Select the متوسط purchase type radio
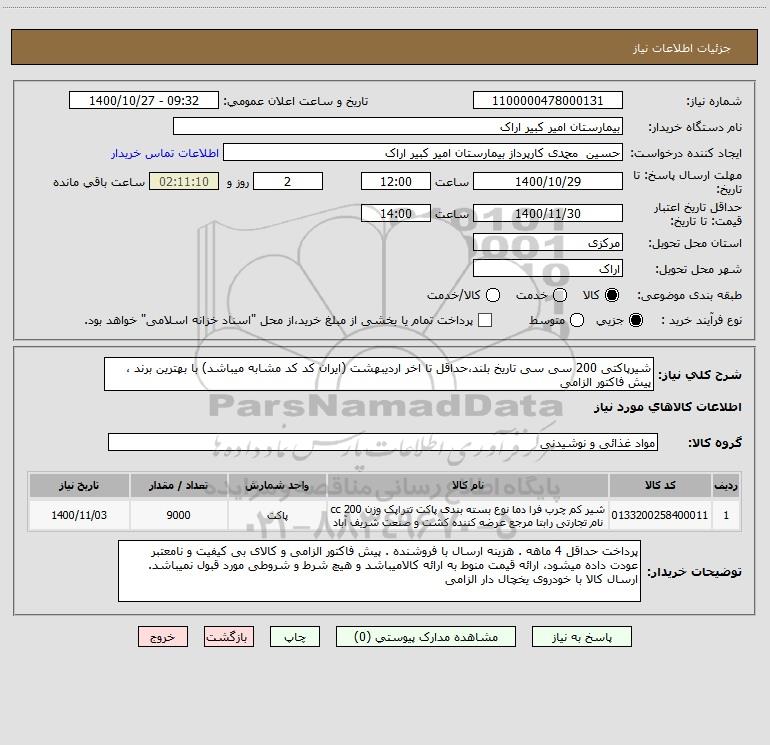The width and height of the screenshot is (770, 745). (577, 320)
